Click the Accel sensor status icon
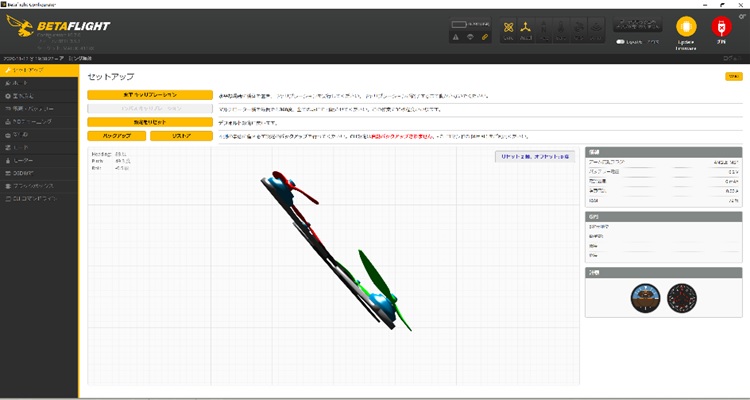 pyautogui.click(x=526, y=30)
